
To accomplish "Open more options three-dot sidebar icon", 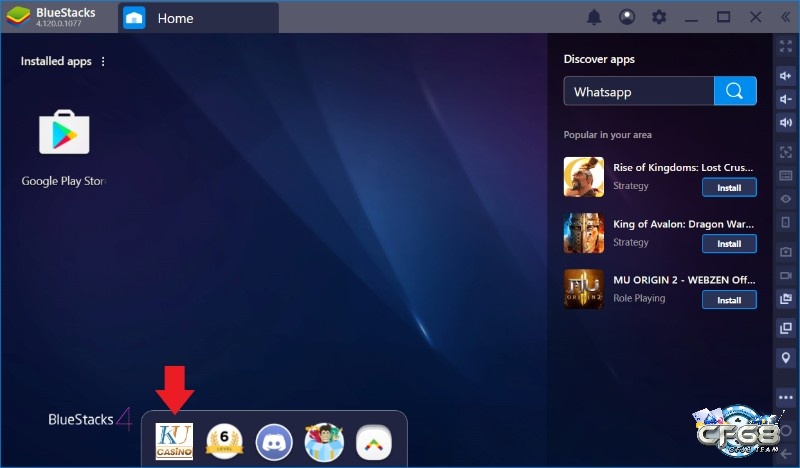I will click(x=786, y=397).
